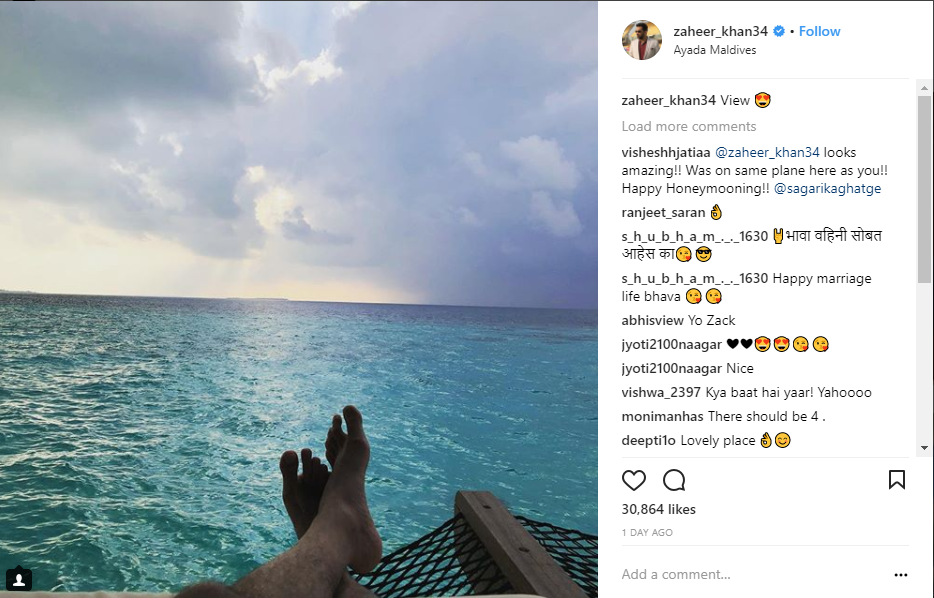Expand more comments with Load more comments

pyautogui.click(x=689, y=126)
